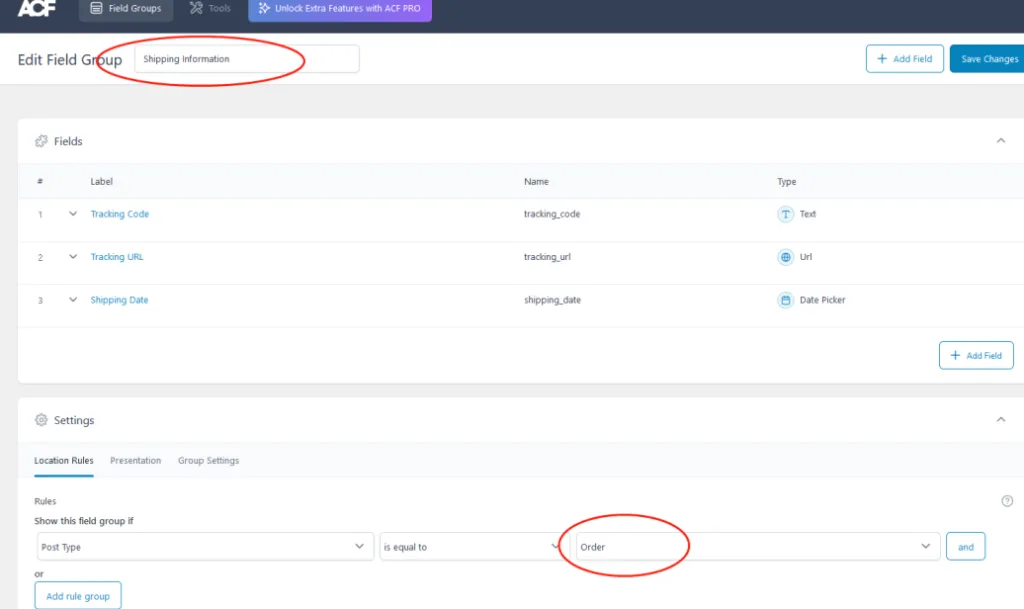This screenshot has width=1024, height=609.
Task: Click the help question mark icon
Action: click(1007, 501)
